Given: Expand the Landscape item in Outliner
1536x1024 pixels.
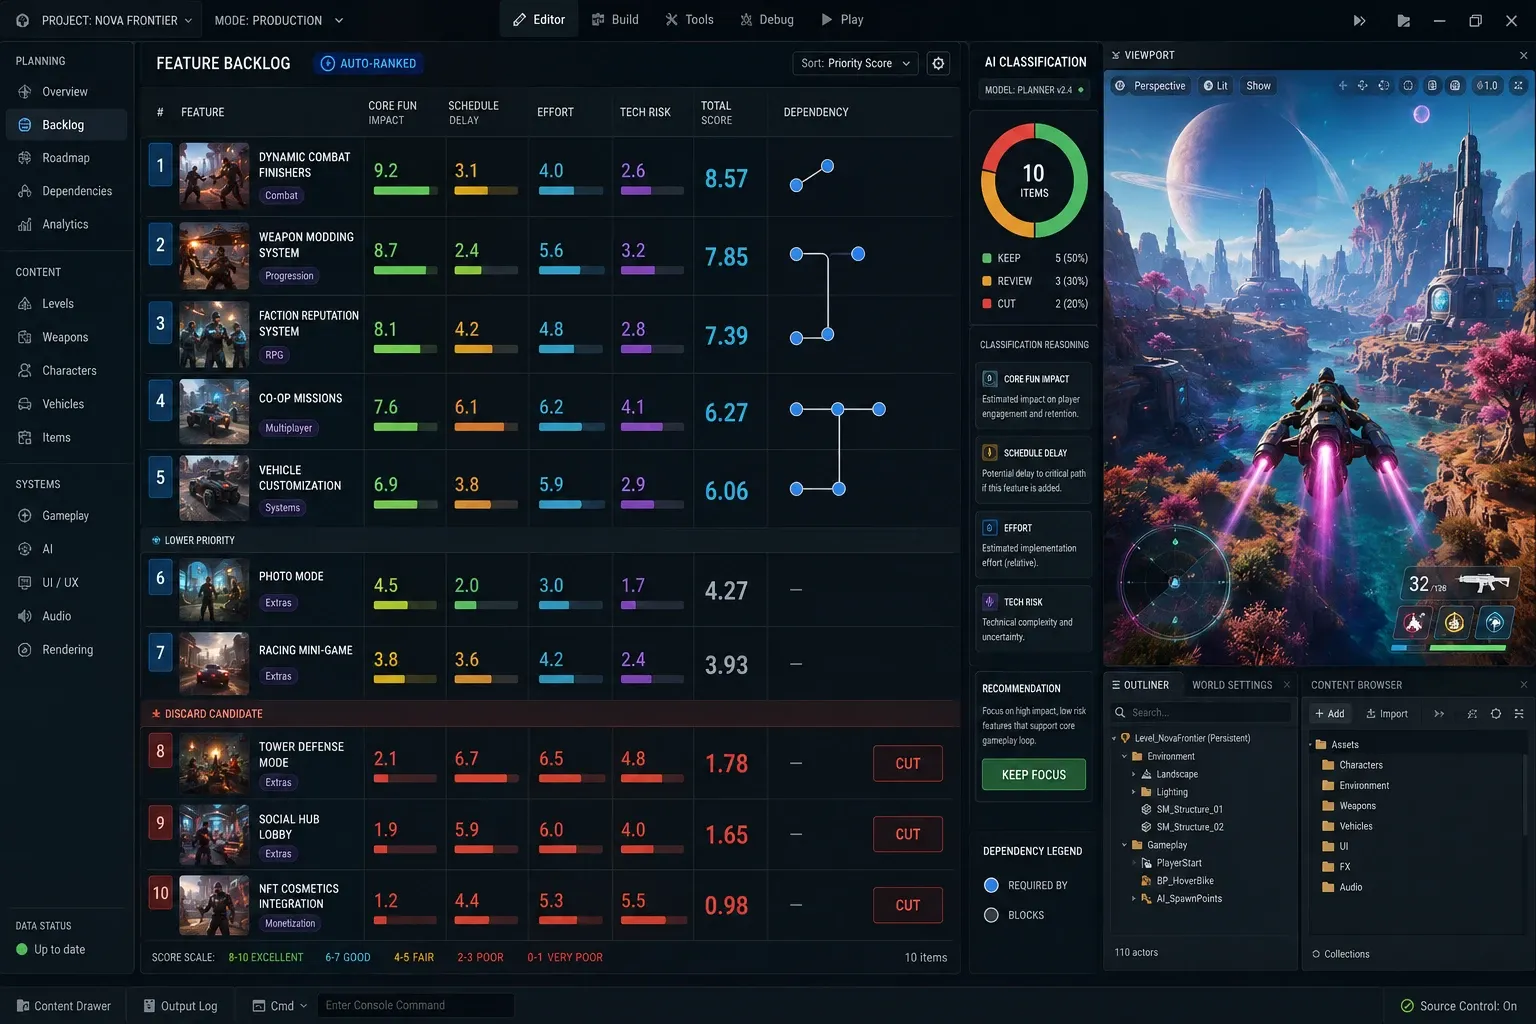Looking at the screenshot, I should (x=1133, y=775).
